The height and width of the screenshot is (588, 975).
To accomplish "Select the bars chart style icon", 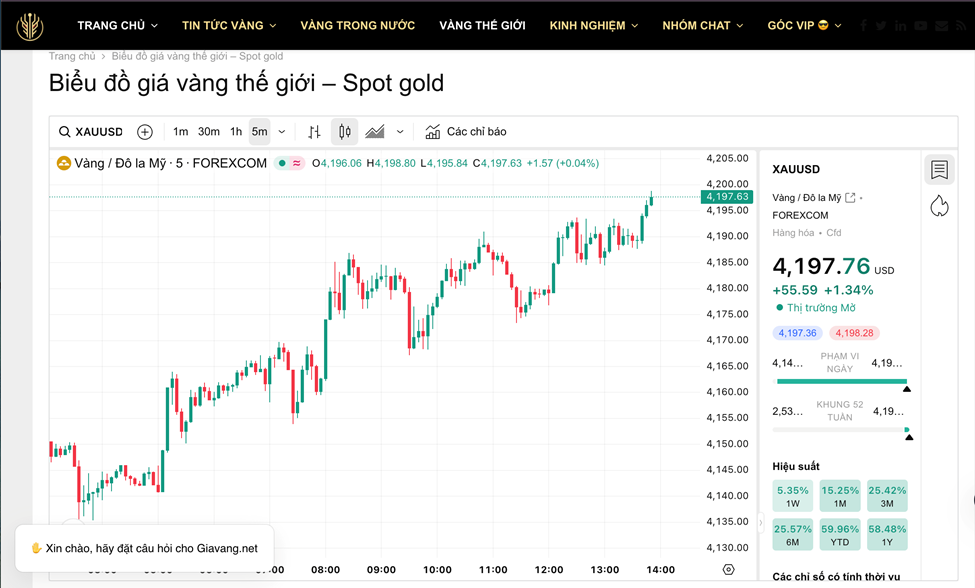I will 314,132.
